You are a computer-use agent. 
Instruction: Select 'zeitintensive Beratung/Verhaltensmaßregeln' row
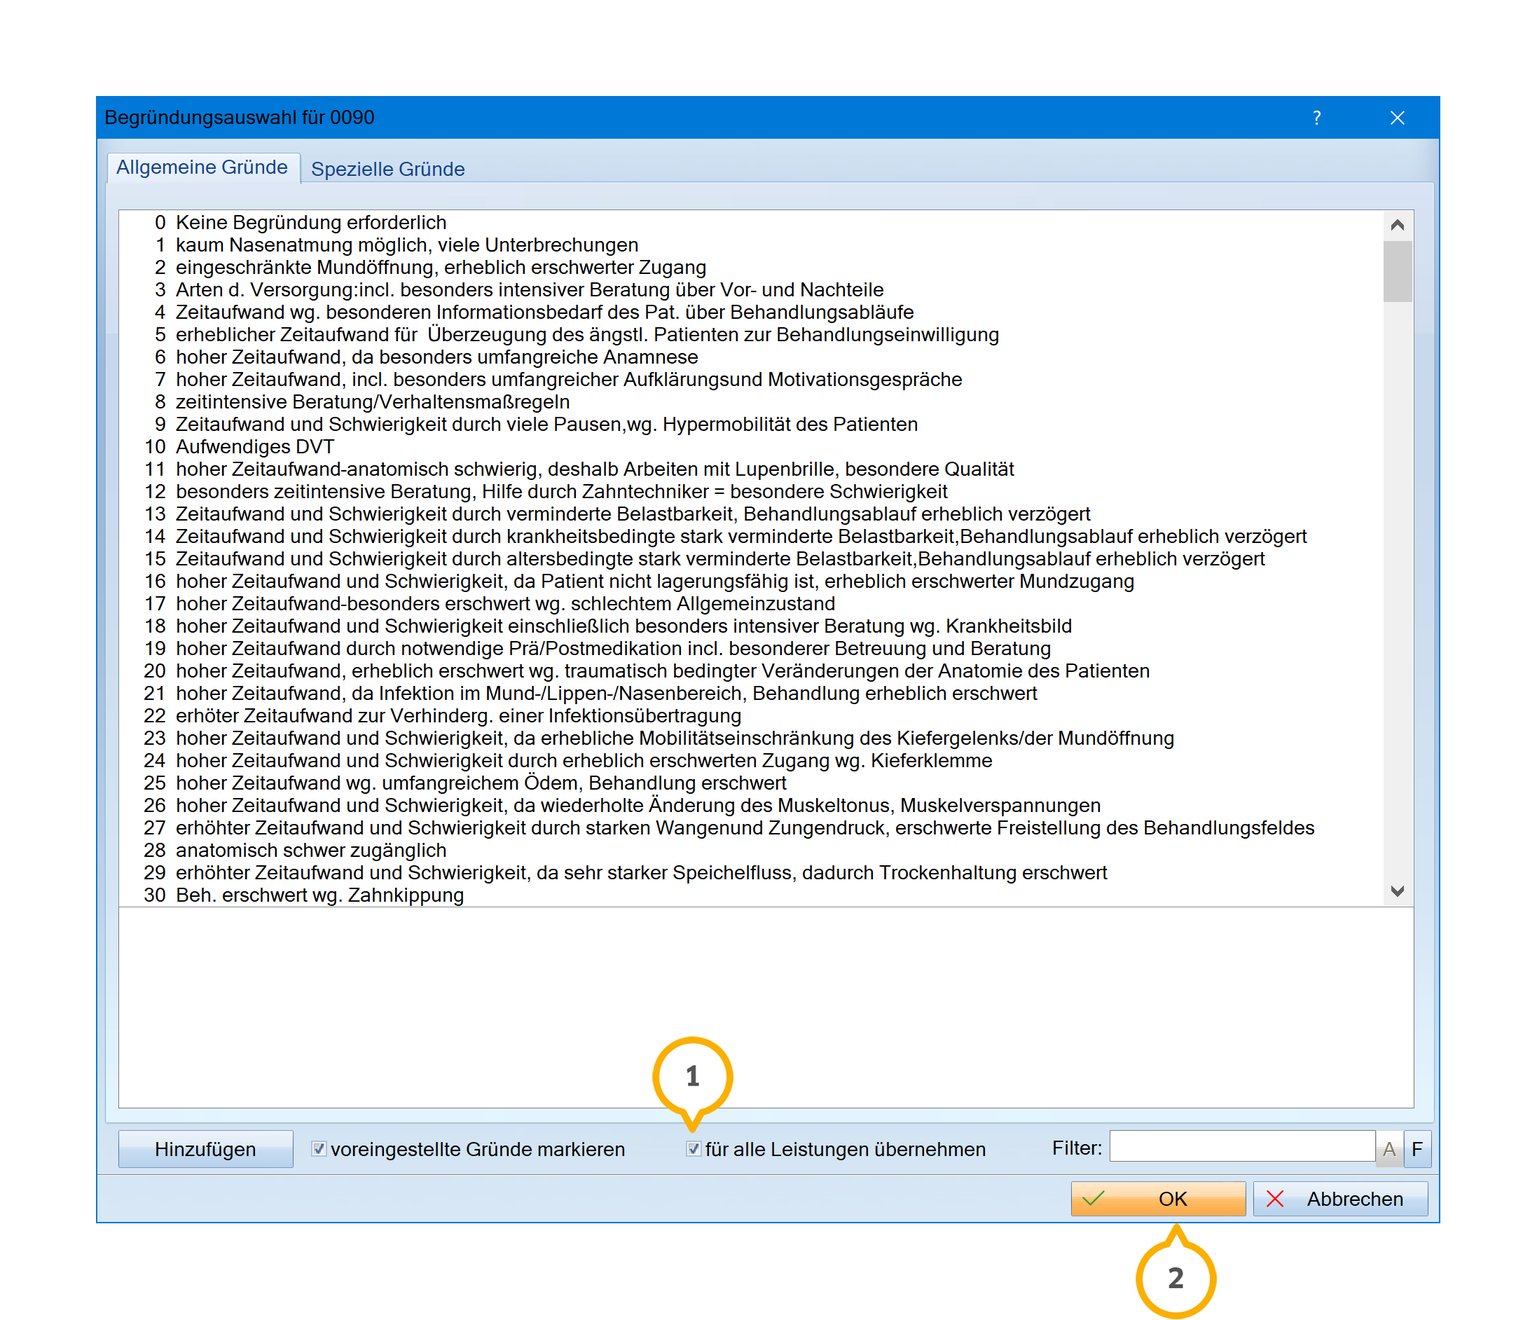pyautogui.click(x=750, y=402)
